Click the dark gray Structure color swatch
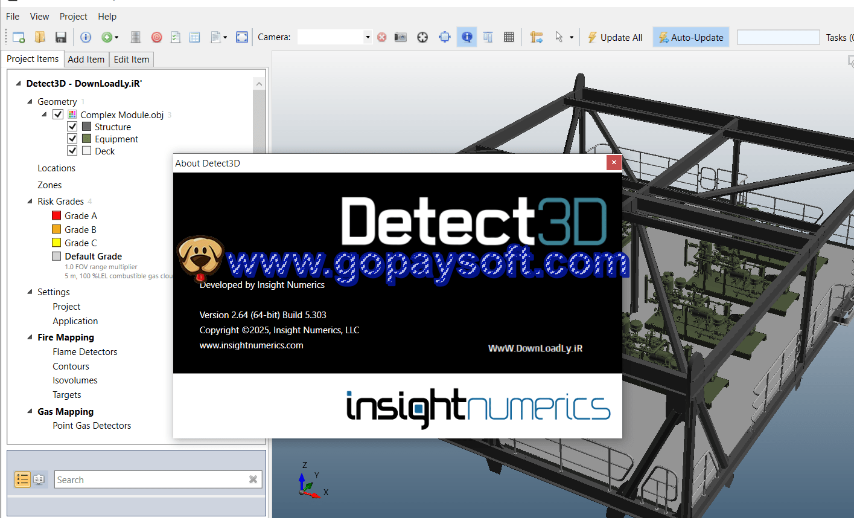Screen dimensions: 854x518 point(86,126)
